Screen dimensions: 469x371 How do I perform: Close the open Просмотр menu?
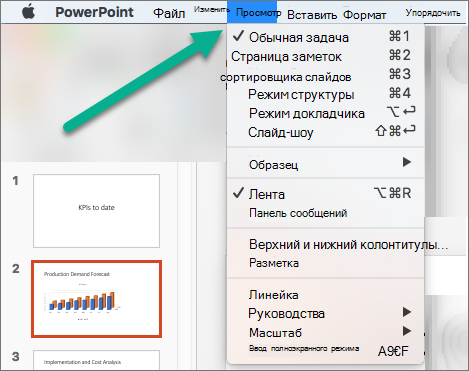point(252,12)
